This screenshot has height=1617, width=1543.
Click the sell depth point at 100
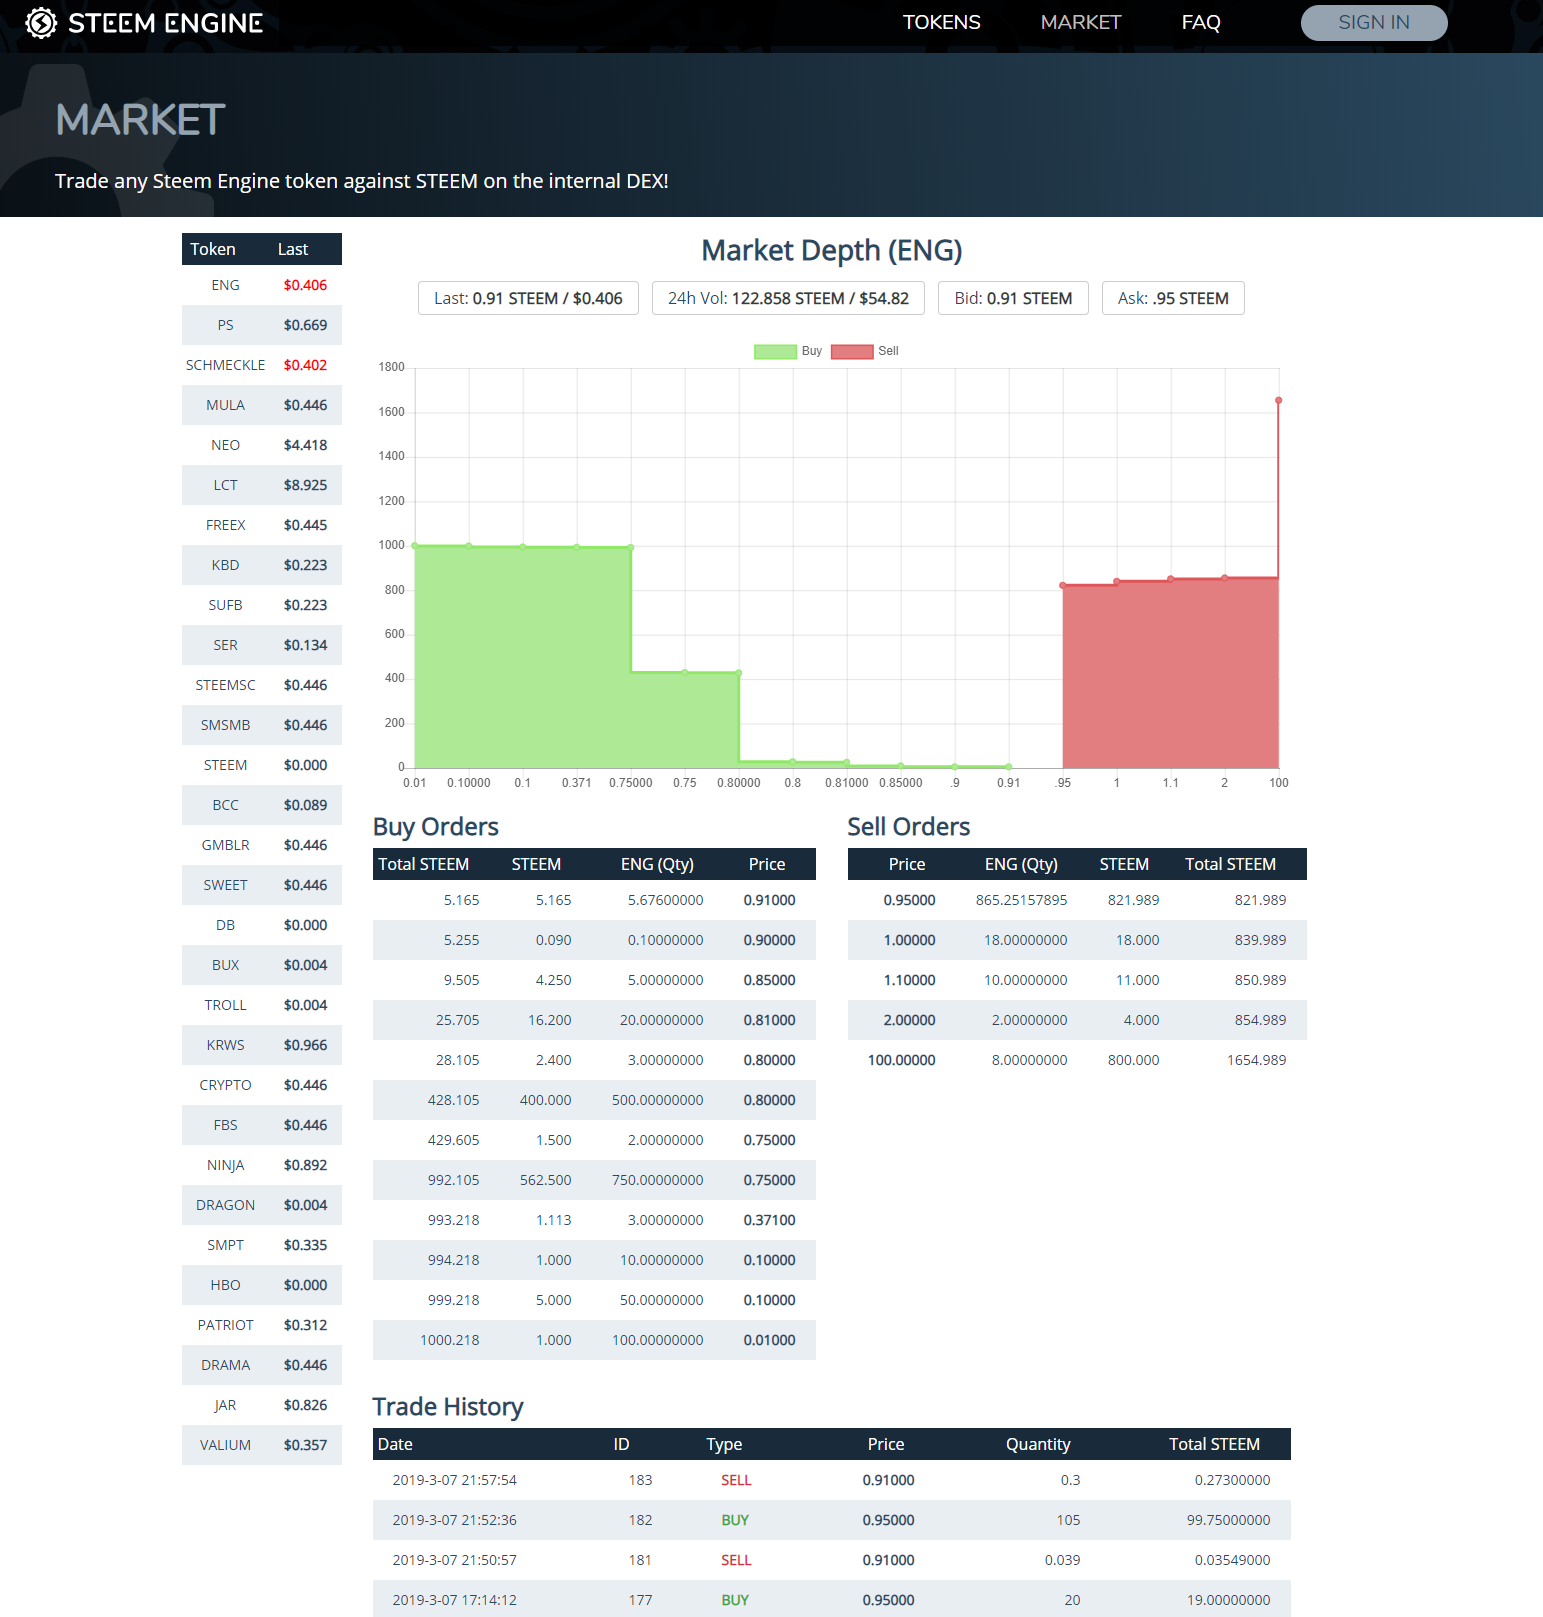[1278, 401]
